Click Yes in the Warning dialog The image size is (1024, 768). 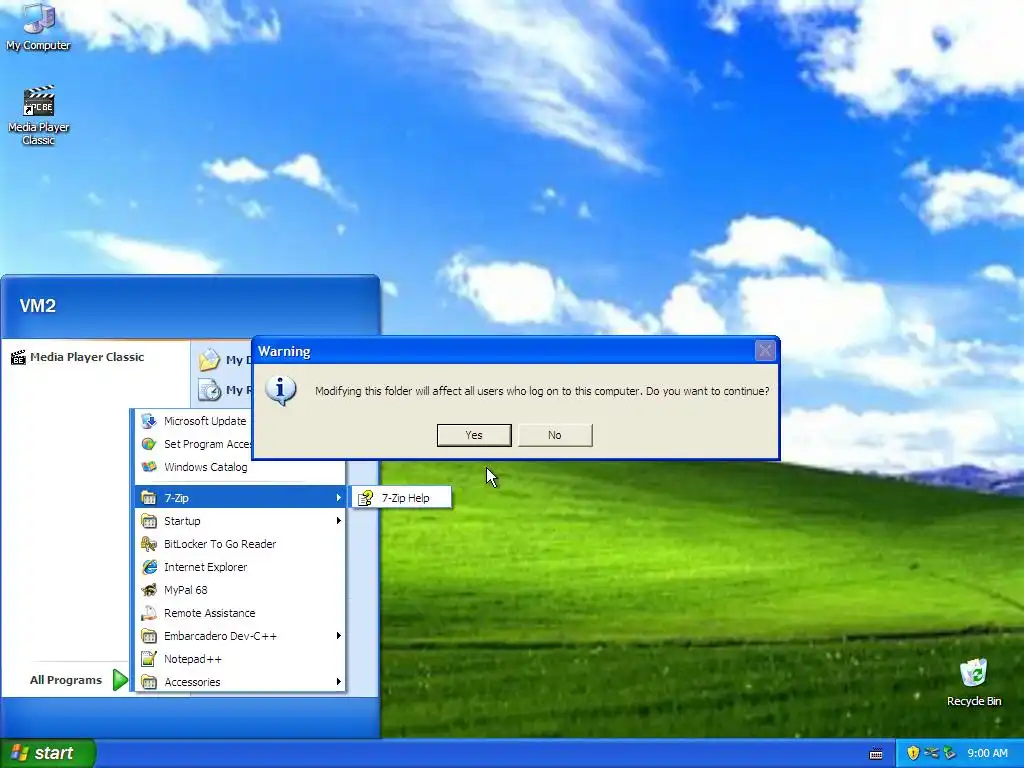click(x=474, y=435)
